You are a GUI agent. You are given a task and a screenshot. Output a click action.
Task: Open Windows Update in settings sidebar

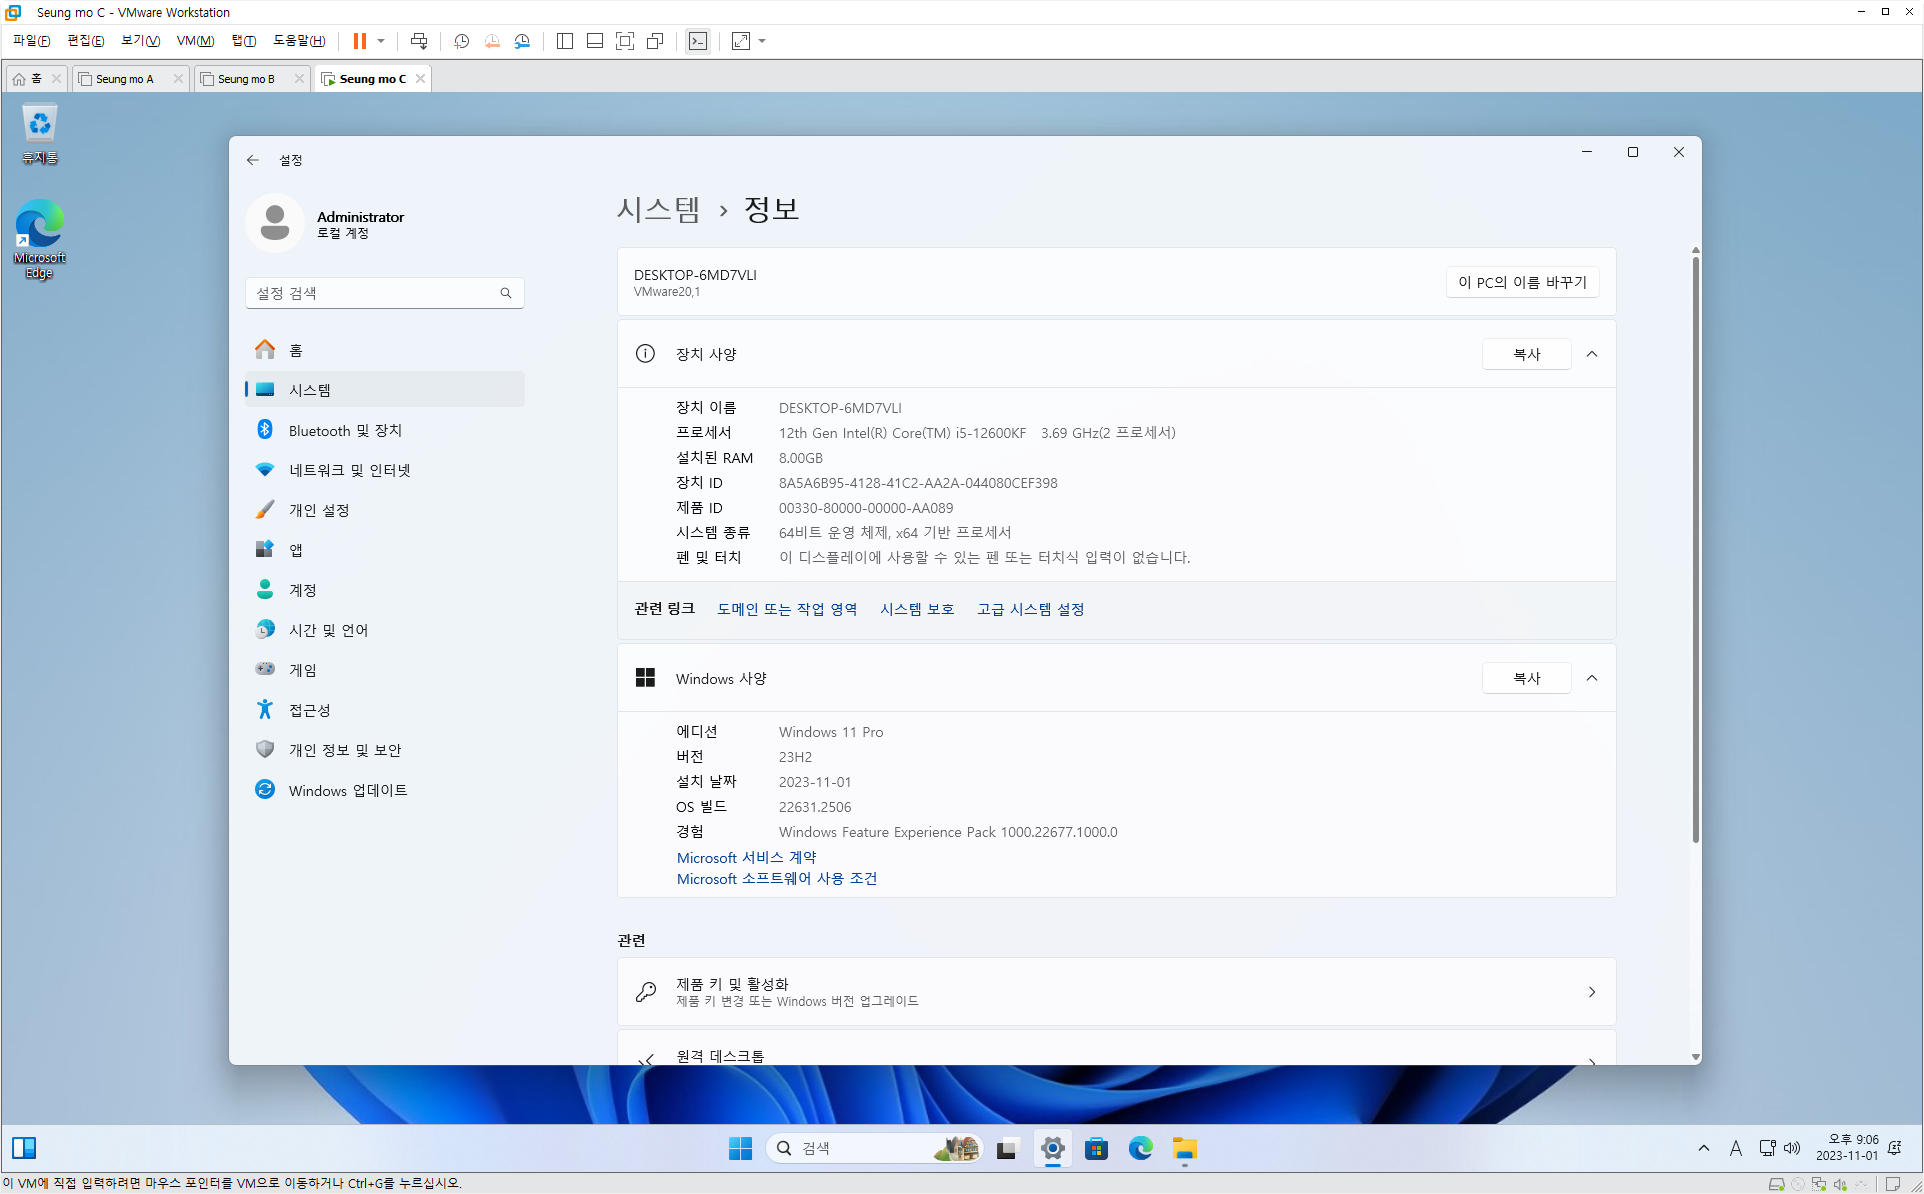coord(347,790)
